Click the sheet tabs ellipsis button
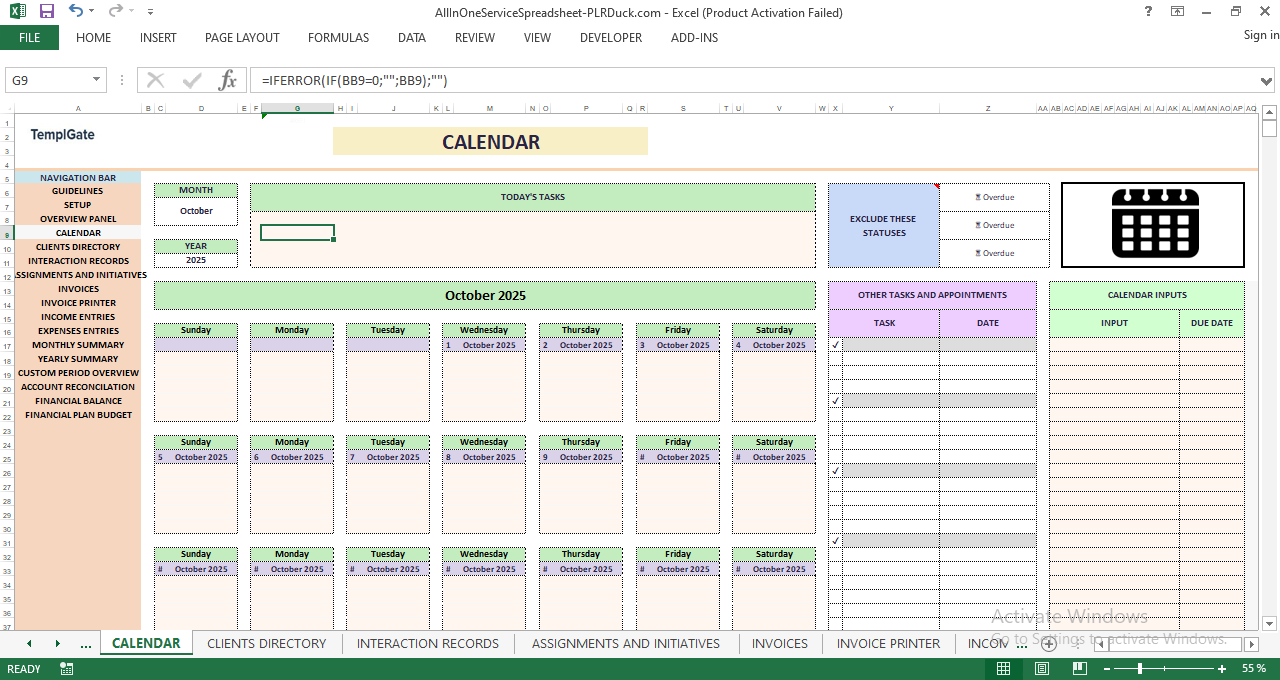This screenshot has height=680, width=1280. tap(85, 644)
